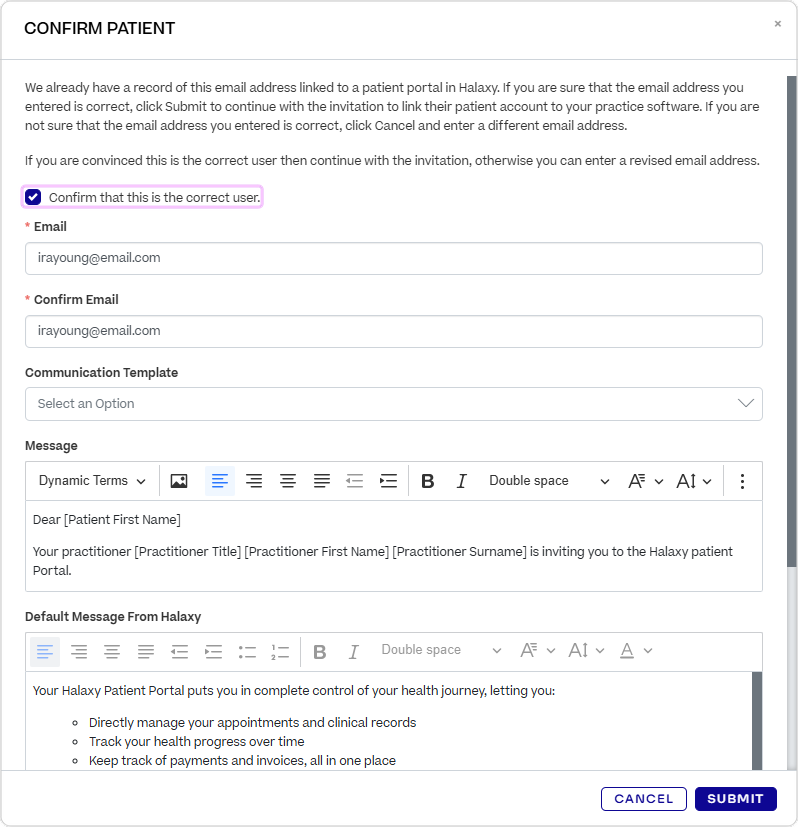The image size is (798, 827).
Task: Click the Confirm Email input field
Action: click(393, 331)
